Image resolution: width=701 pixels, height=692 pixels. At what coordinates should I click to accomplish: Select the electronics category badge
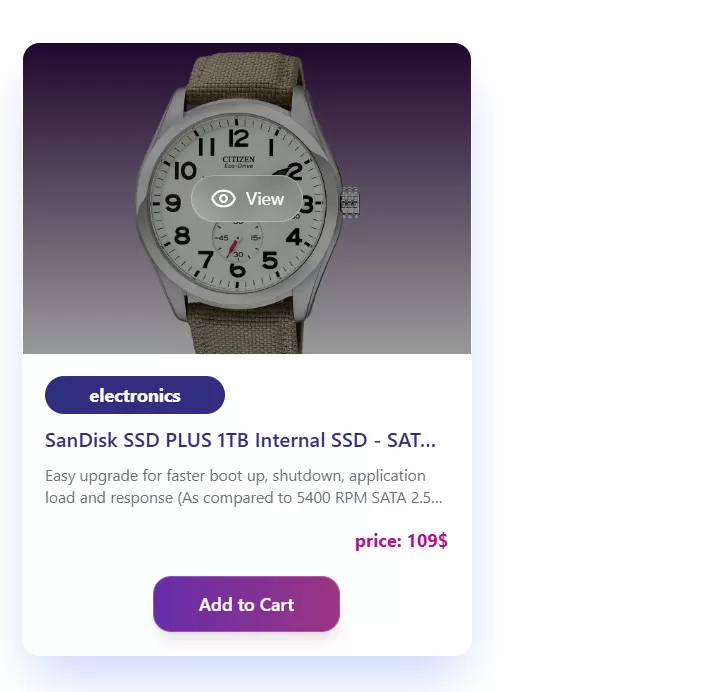coord(135,395)
